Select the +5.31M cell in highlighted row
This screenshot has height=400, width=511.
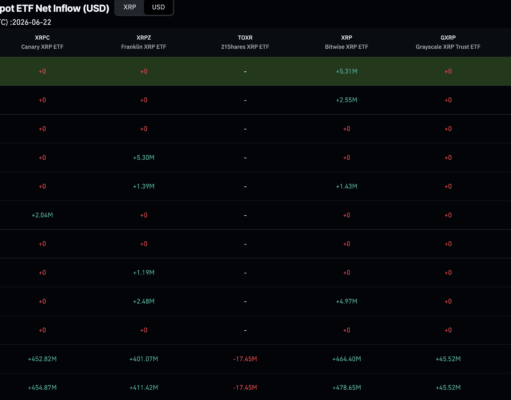point(347,71)
